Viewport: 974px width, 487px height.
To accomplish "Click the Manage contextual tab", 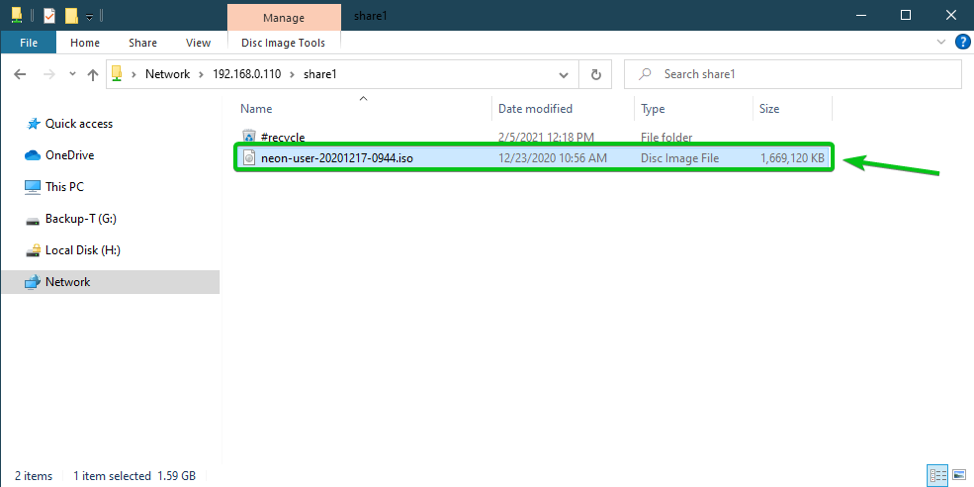I will 283,17.
